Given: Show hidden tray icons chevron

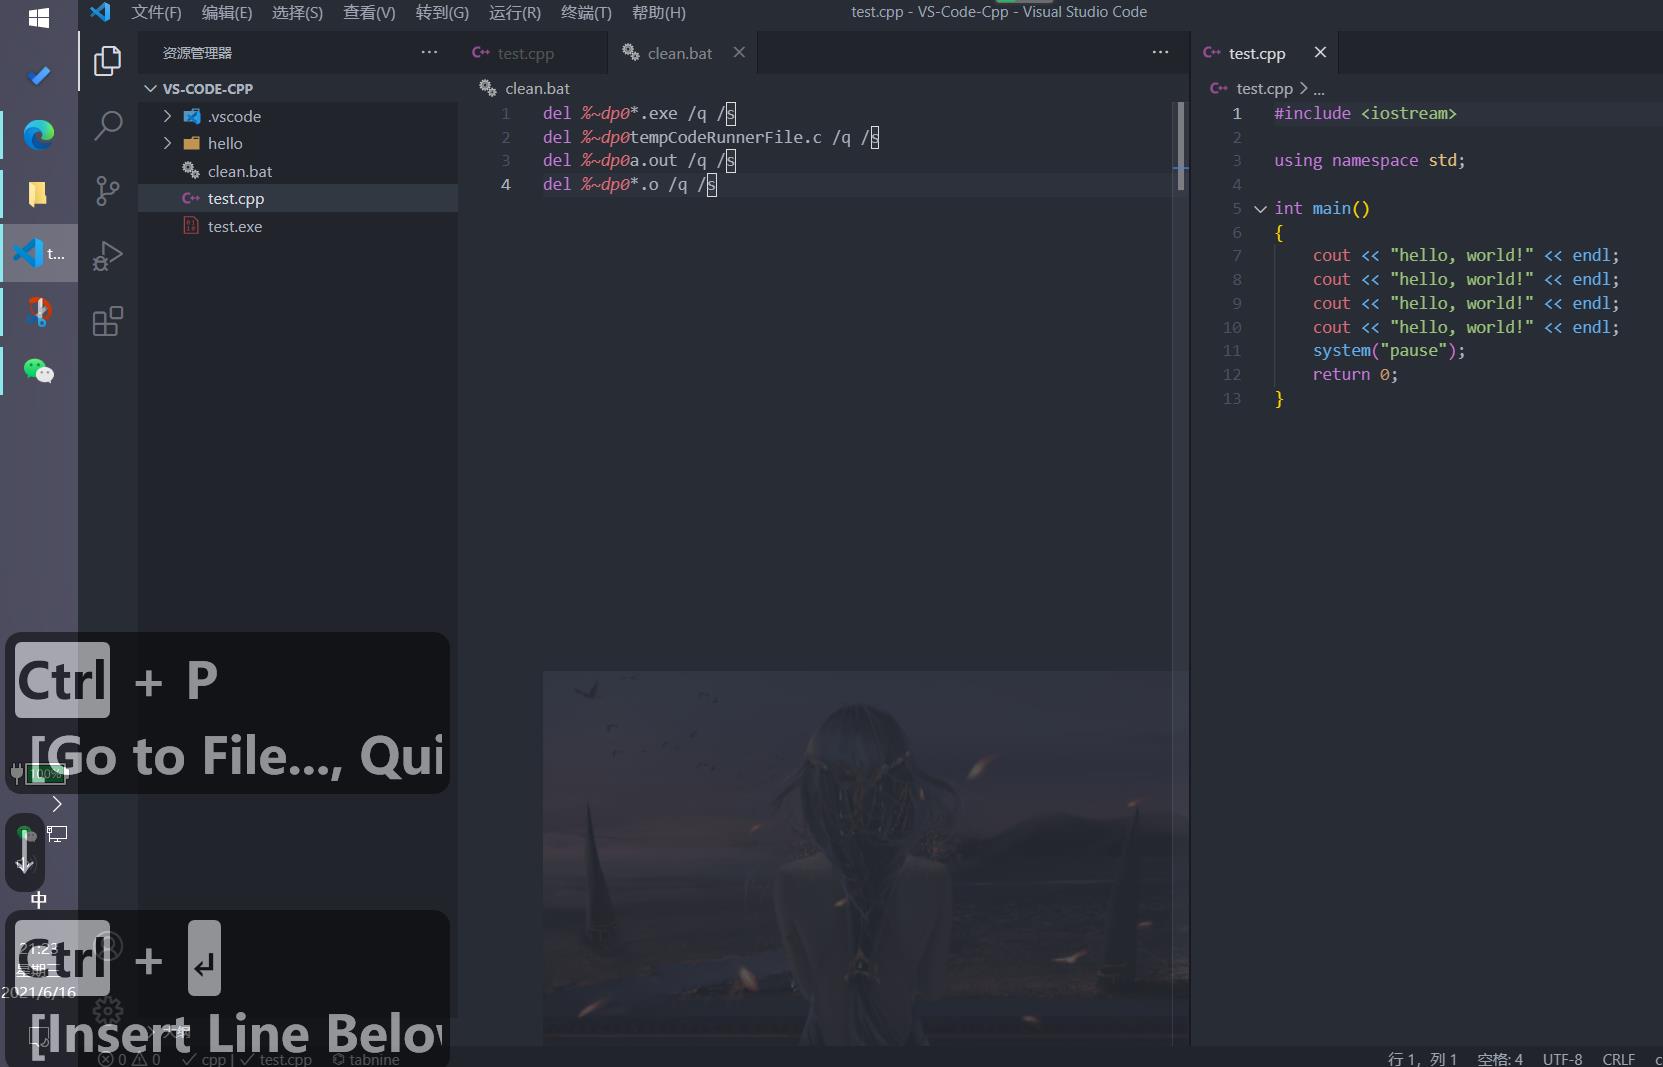Looking at the screenshot, I should [x=57, y=804].
